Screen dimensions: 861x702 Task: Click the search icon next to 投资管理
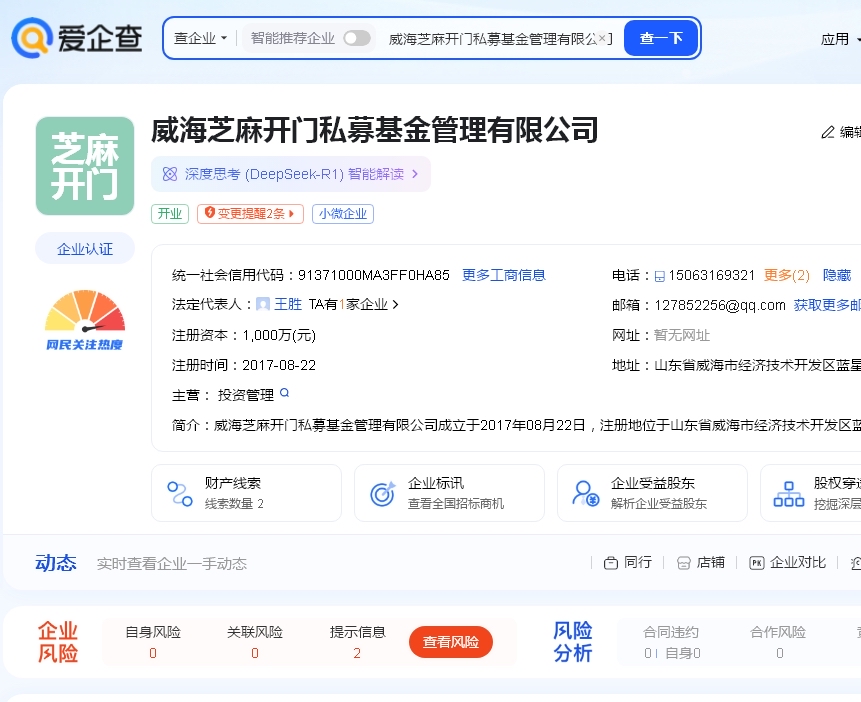[x=284, y=393]
